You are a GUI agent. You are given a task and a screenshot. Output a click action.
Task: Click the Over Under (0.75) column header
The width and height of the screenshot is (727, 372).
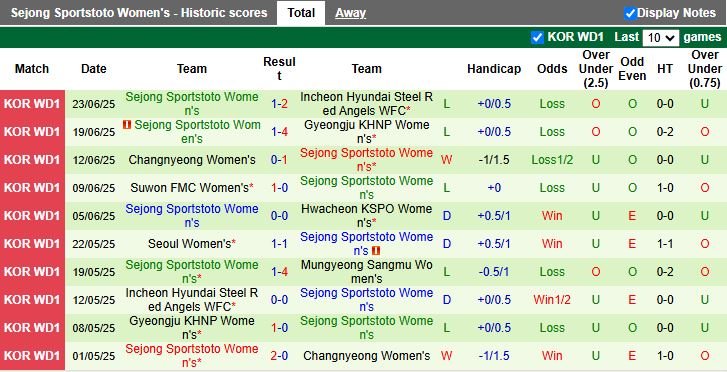(x=705, y=69)
